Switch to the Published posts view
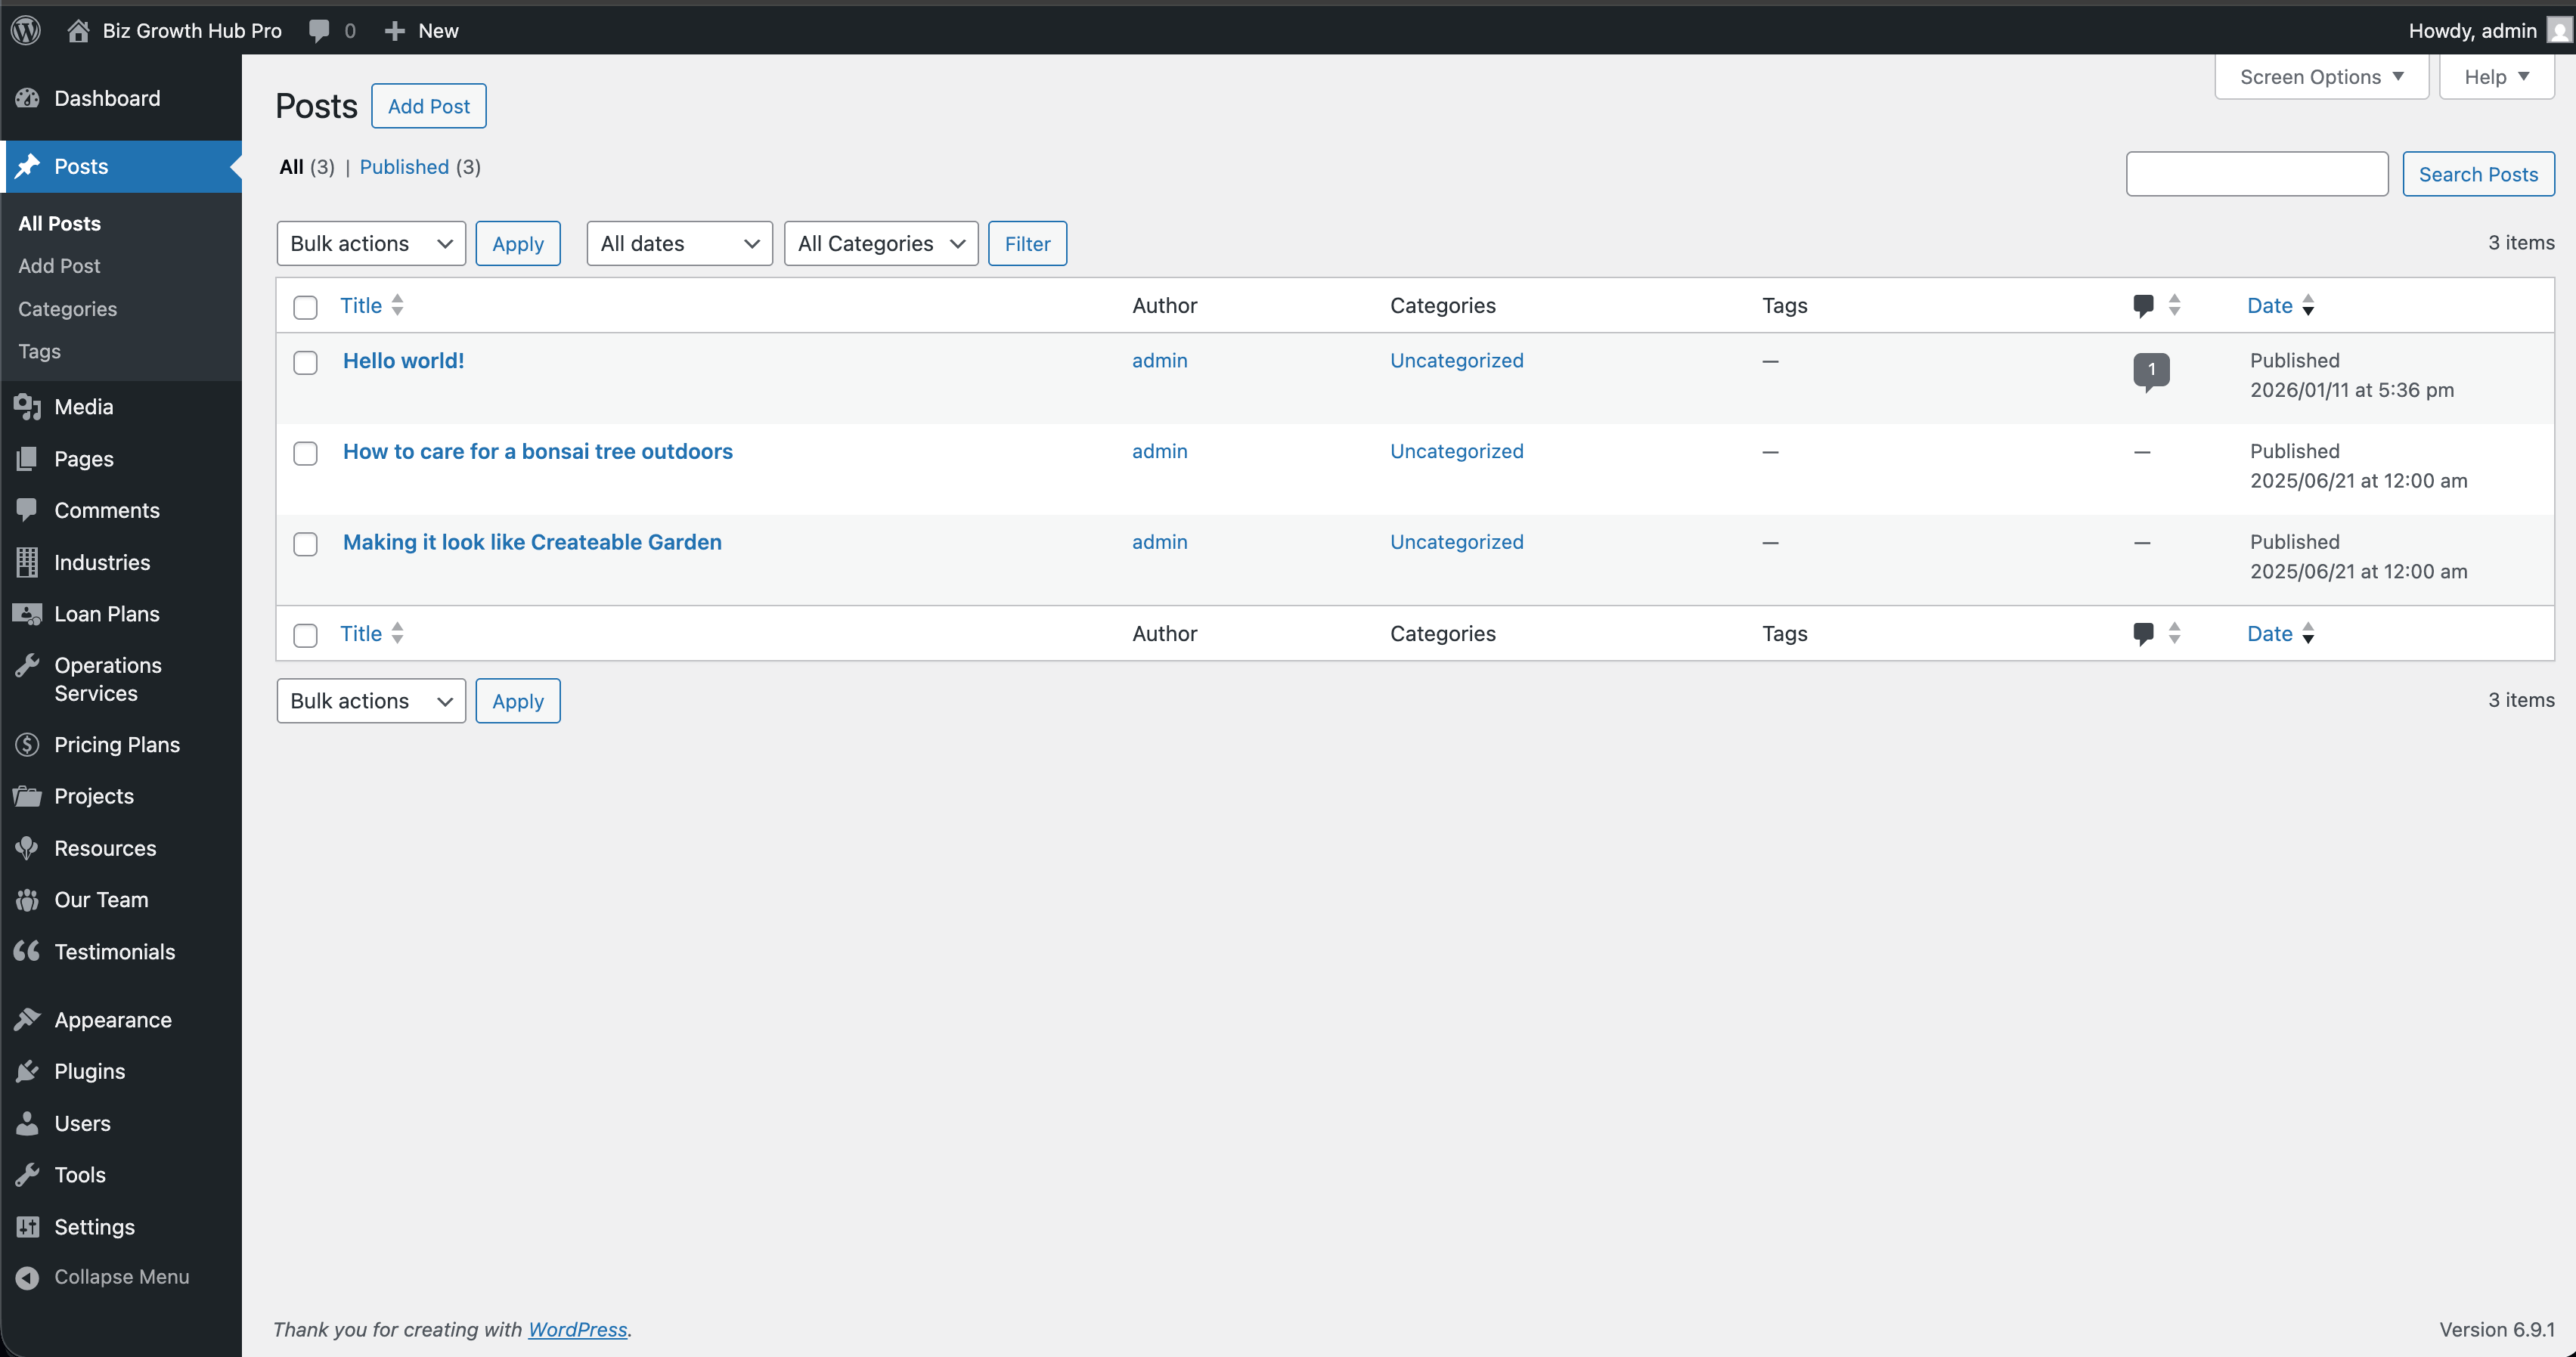Screen dimensions: 2576x1357 [x=404, y=167]
